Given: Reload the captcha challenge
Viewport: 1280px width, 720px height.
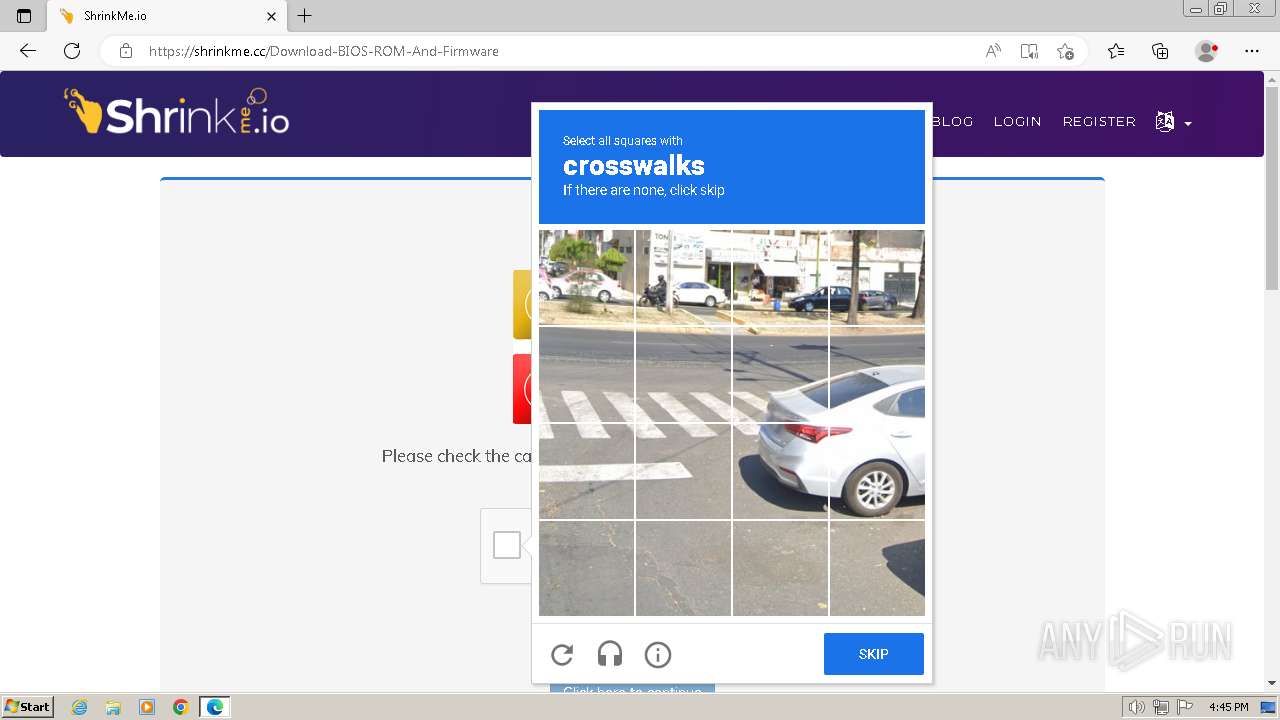Looking at the screenshot, I should click(562, 655).
